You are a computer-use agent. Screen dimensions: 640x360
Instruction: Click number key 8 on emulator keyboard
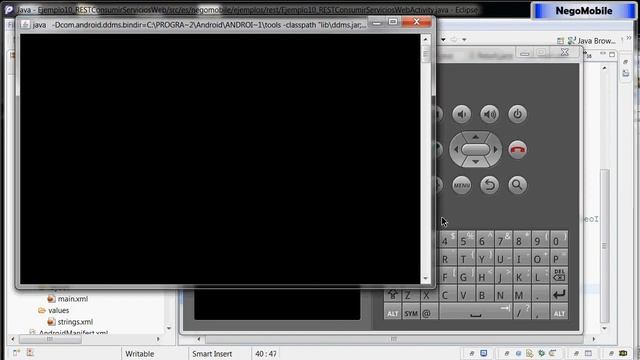coord(521,241)
